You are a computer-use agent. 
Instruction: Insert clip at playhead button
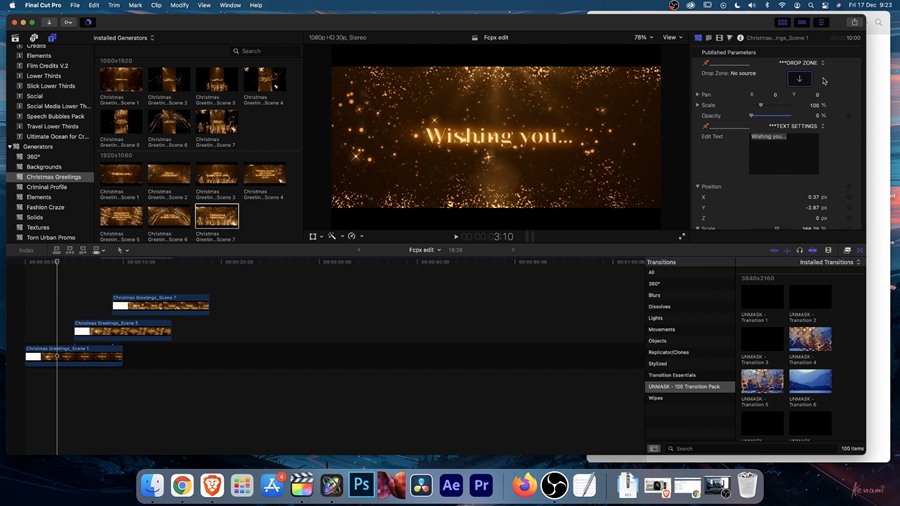69,251
